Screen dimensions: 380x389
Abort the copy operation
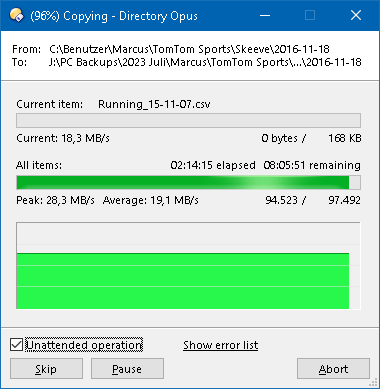point(333,369)
